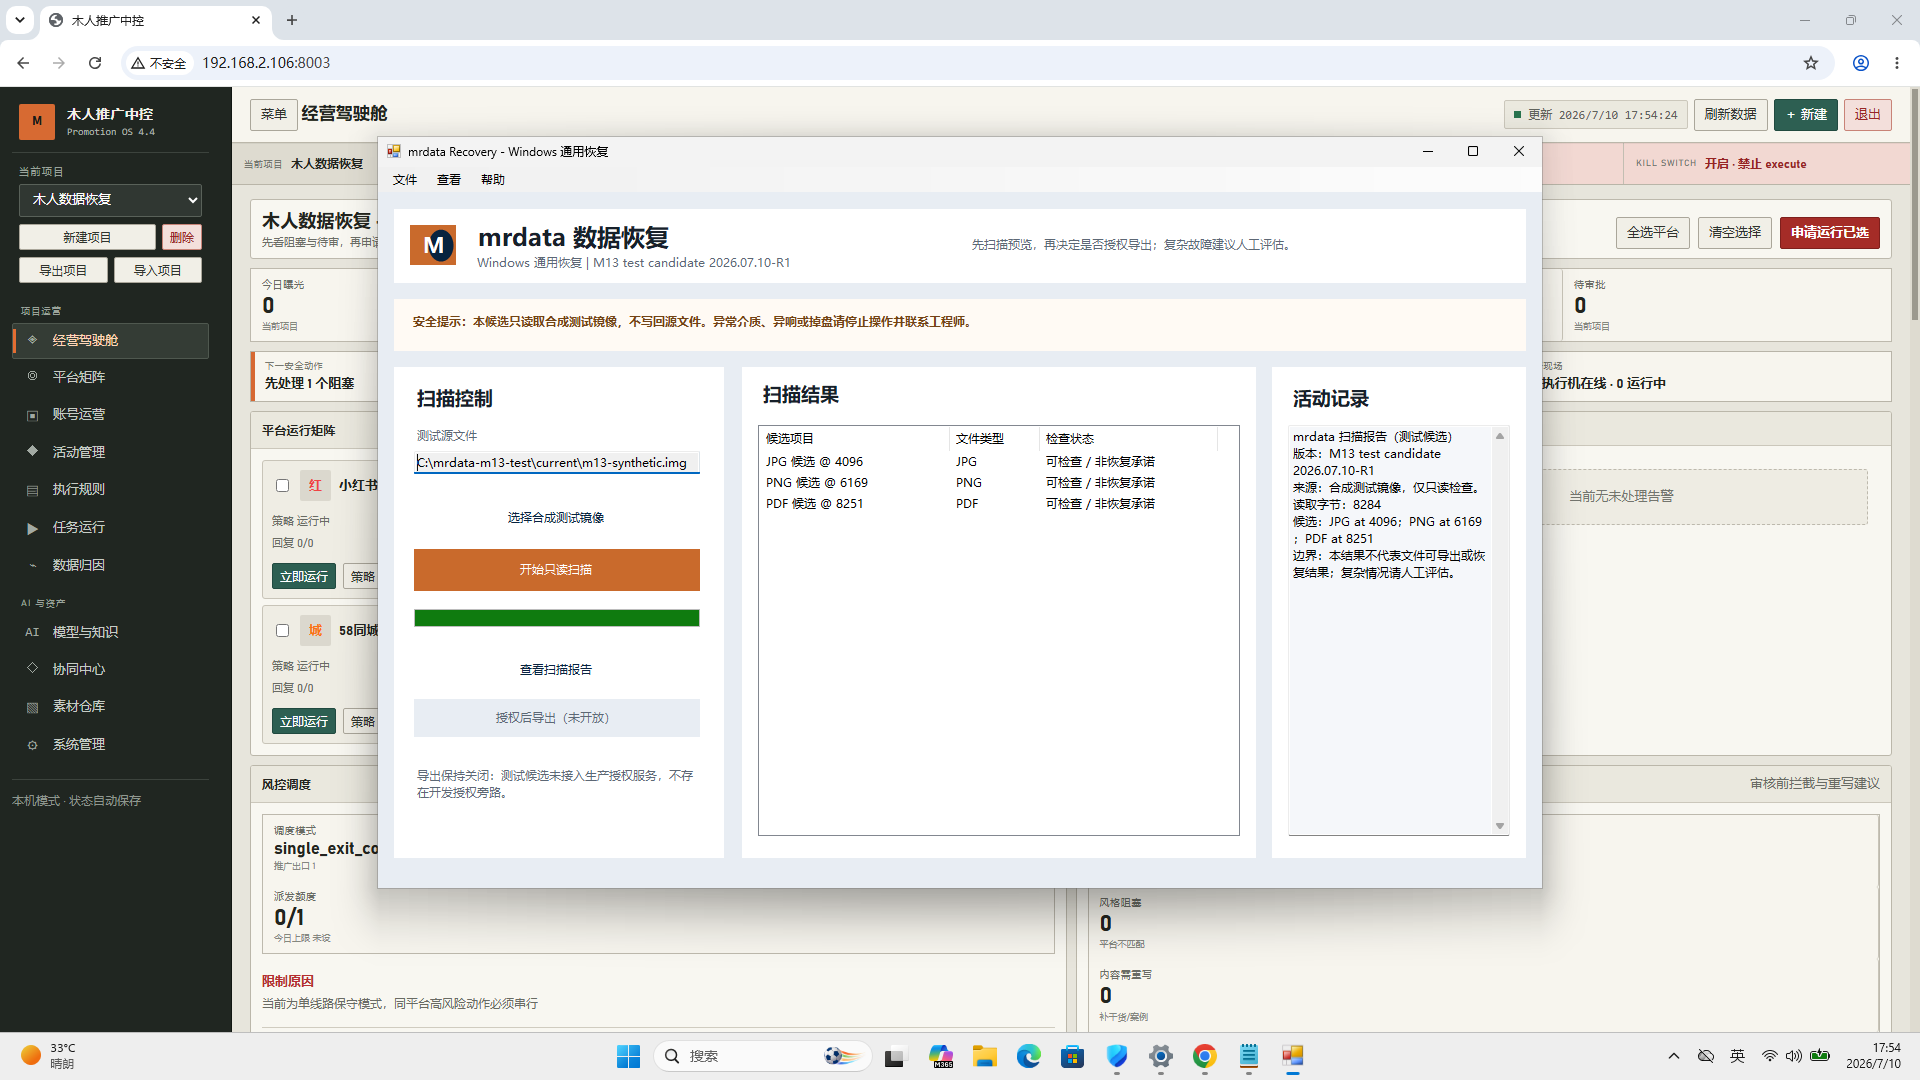Open the browser profile icon
Image resolution: width=1920 pixels, height=1080 pixels.
(x=1861, y=63)
